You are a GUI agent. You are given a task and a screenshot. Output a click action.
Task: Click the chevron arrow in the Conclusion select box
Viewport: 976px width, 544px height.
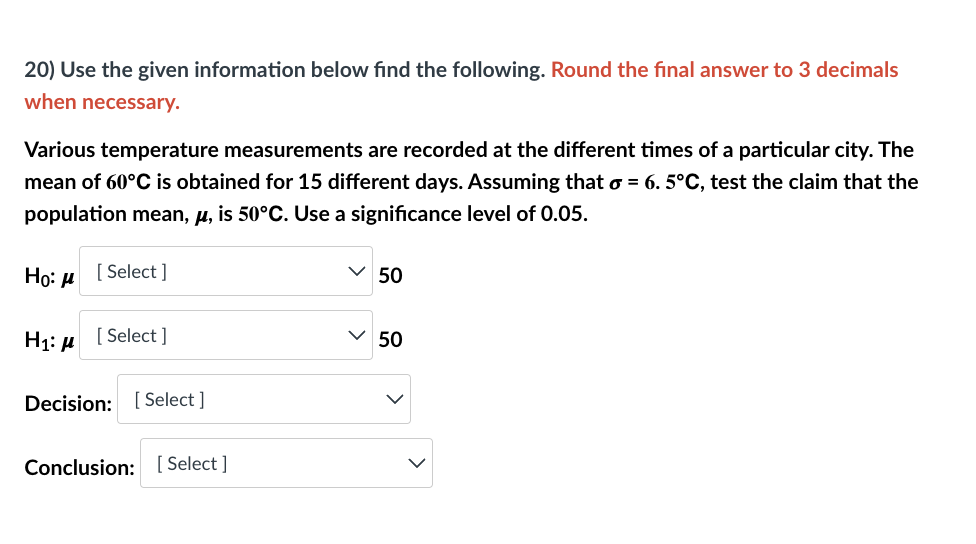point(417,464)
